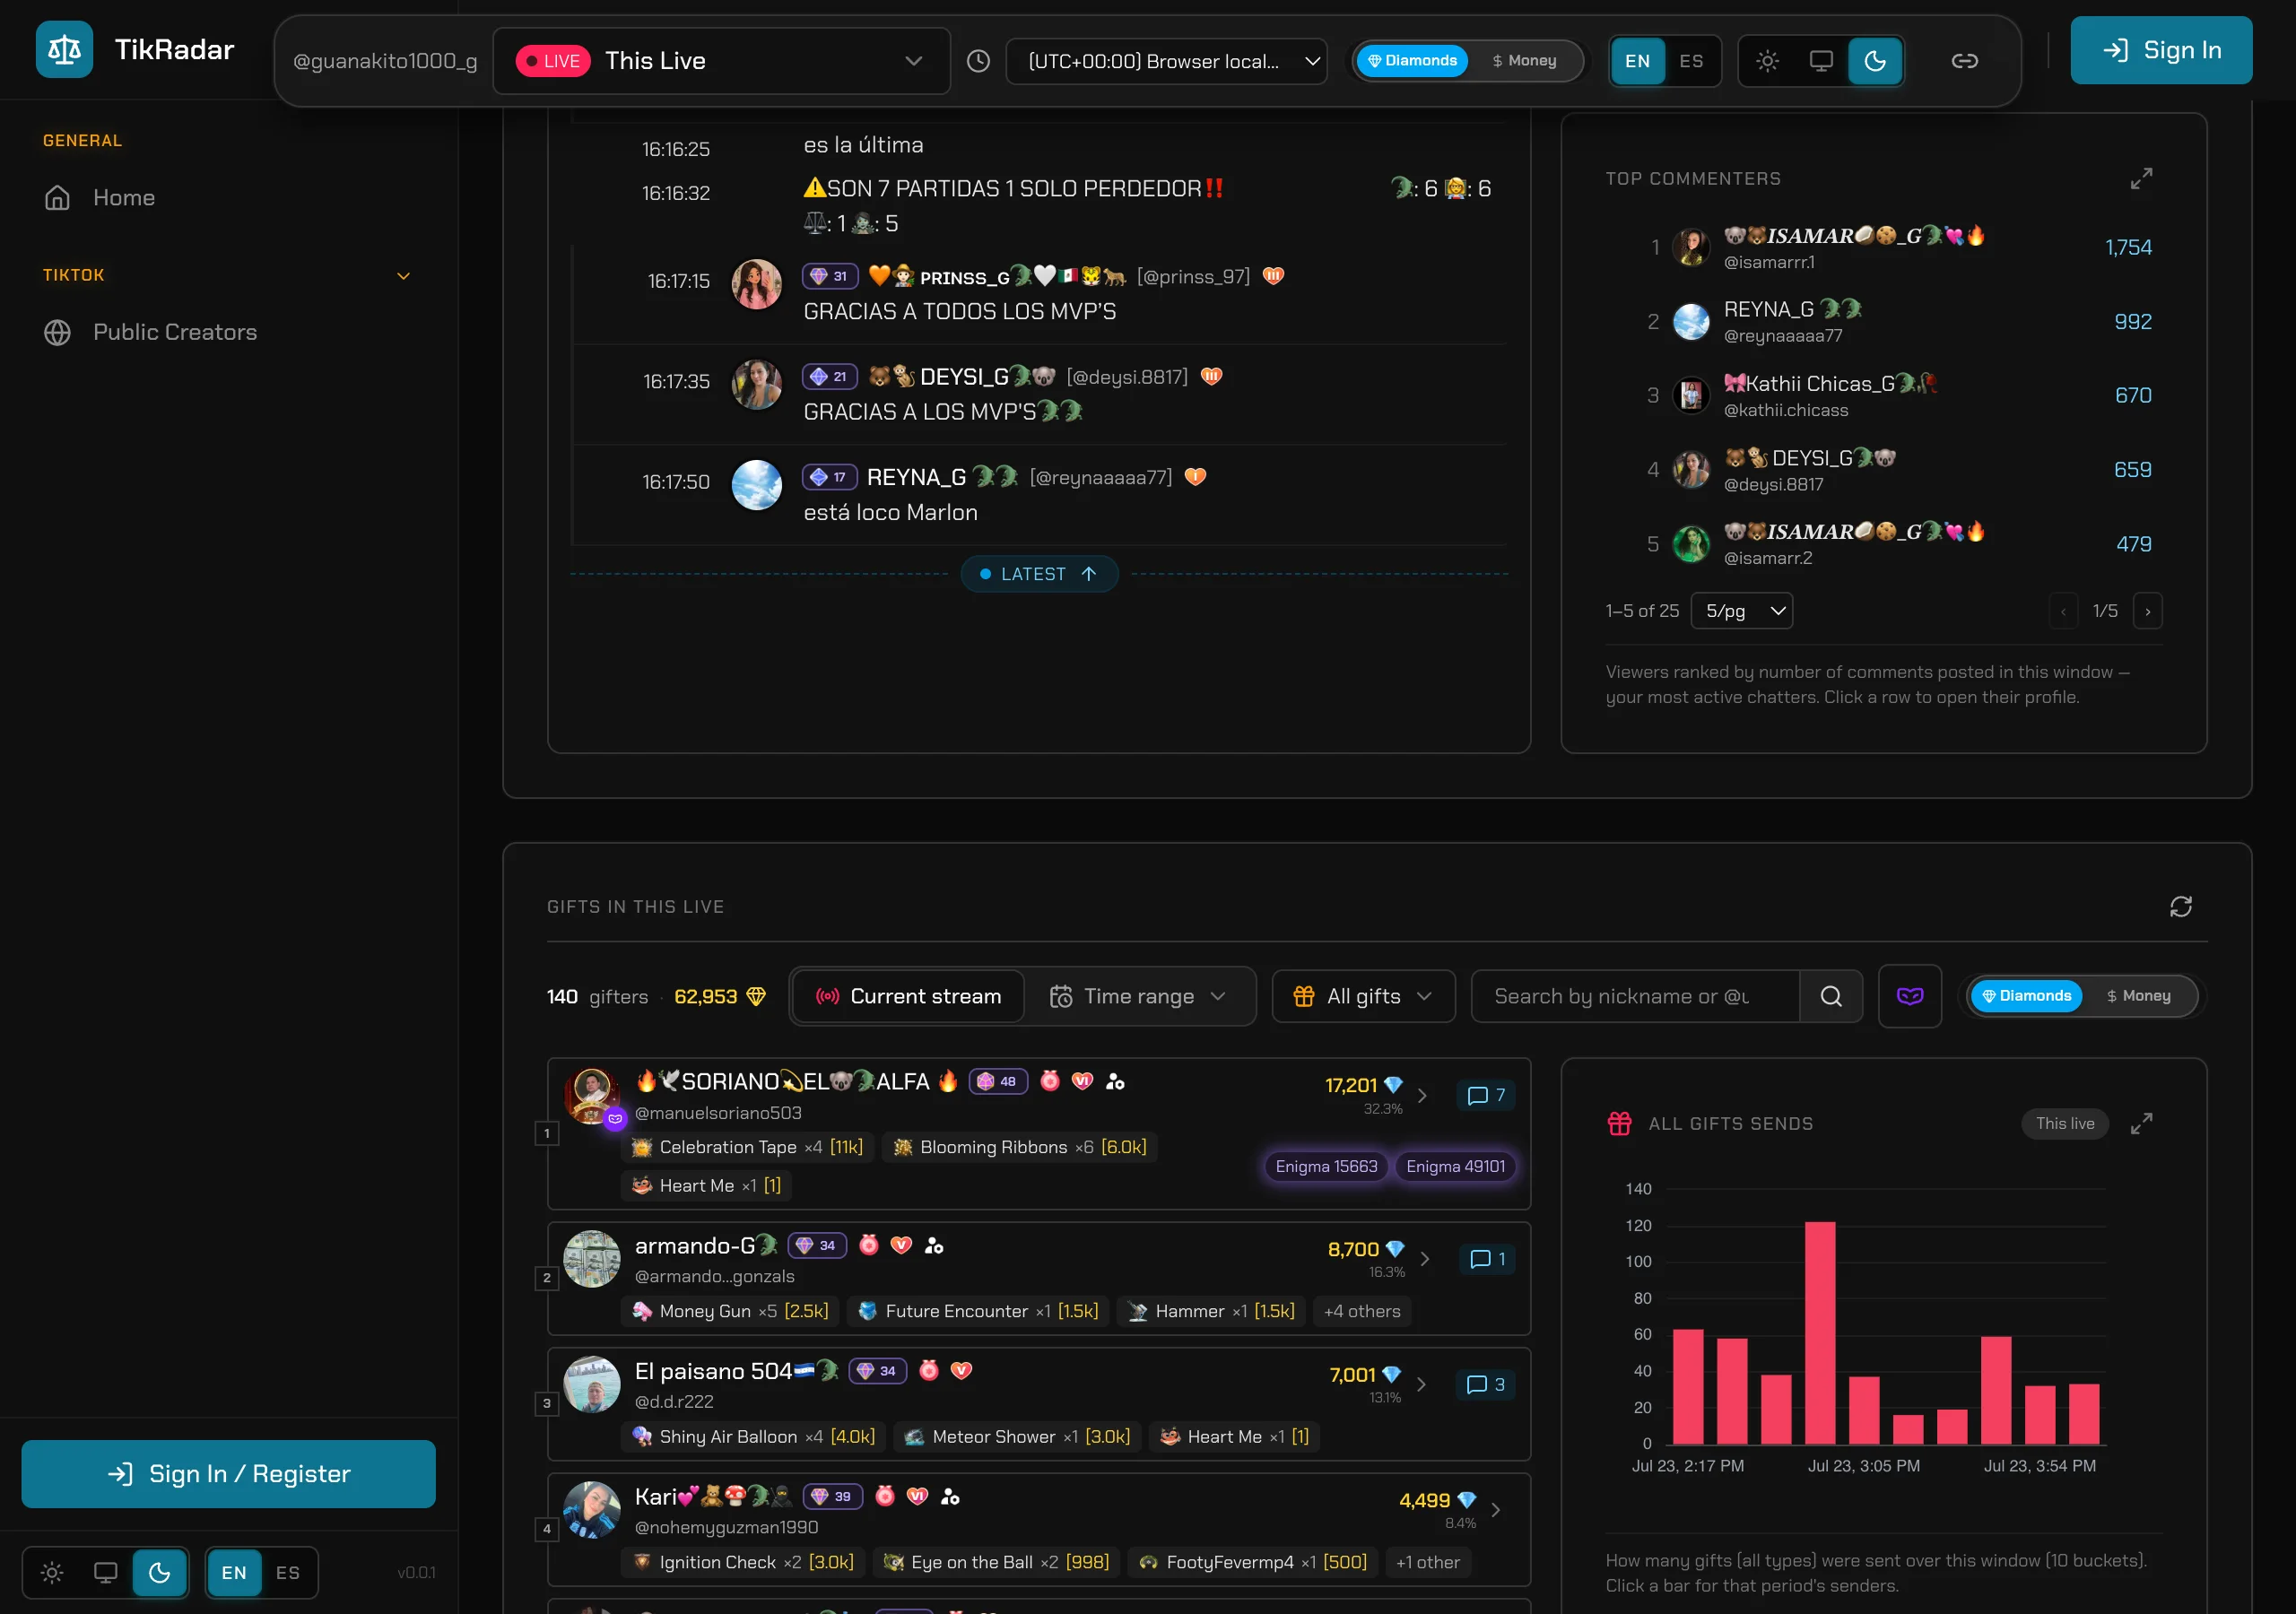Switch sidebar footer language to ES

click(287, 1572)
